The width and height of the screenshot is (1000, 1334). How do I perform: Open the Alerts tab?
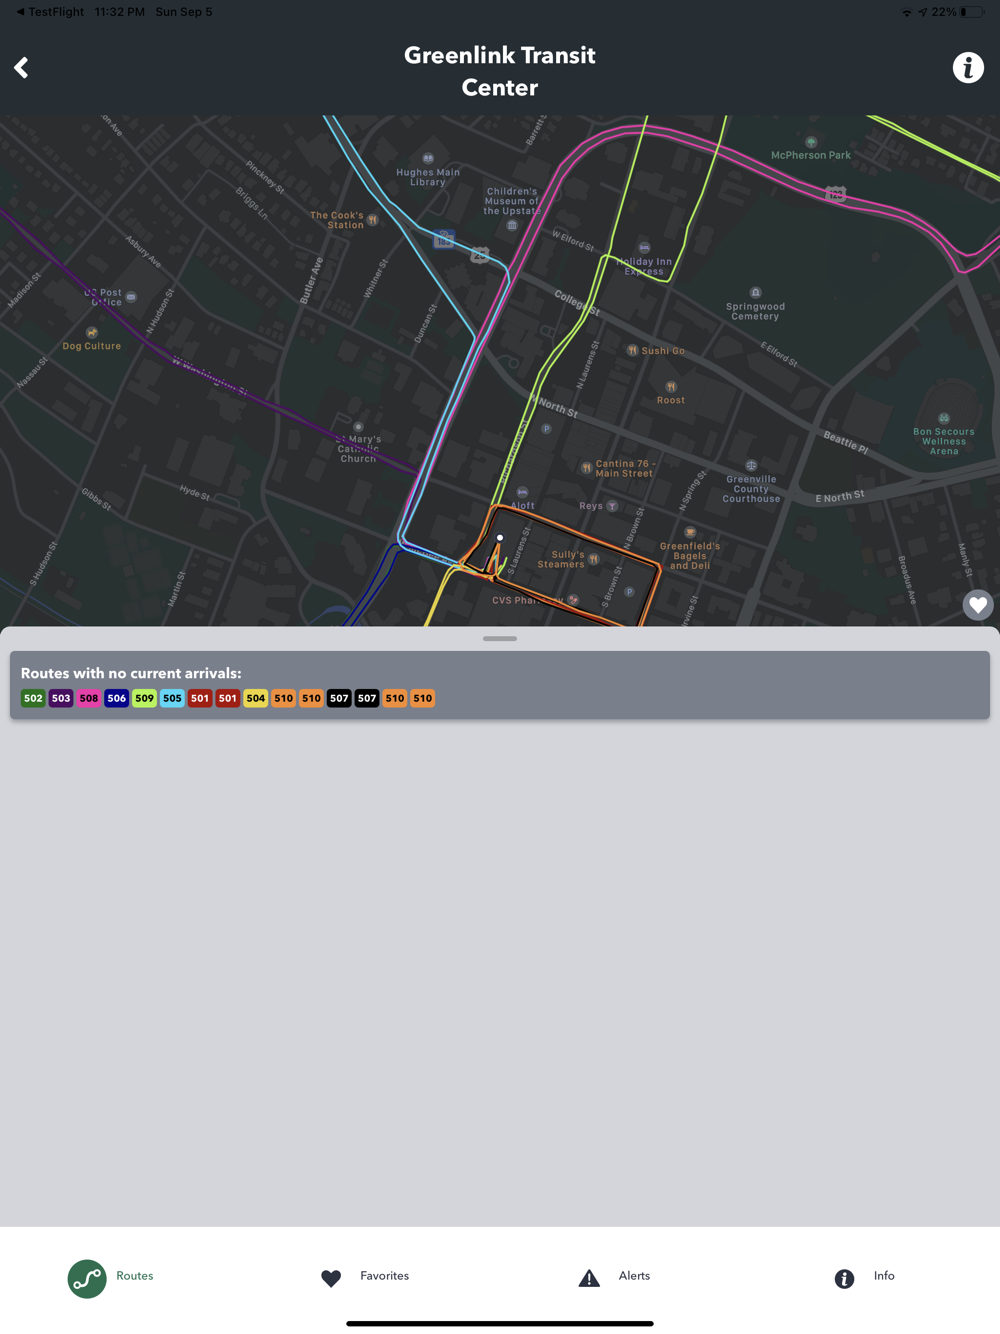coord(614,1277)
